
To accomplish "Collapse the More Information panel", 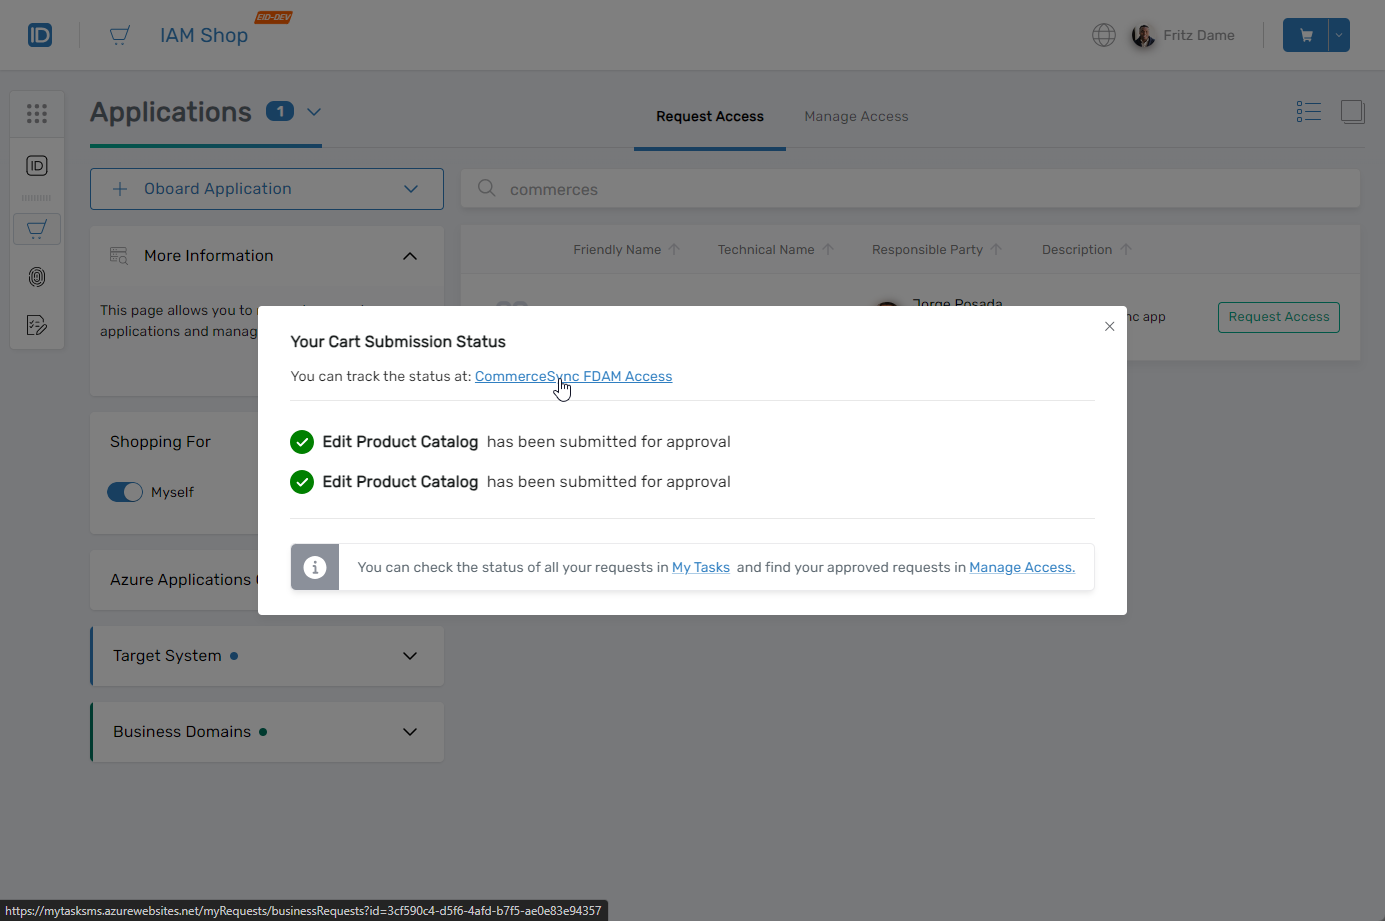I will (x=409, y=255).
